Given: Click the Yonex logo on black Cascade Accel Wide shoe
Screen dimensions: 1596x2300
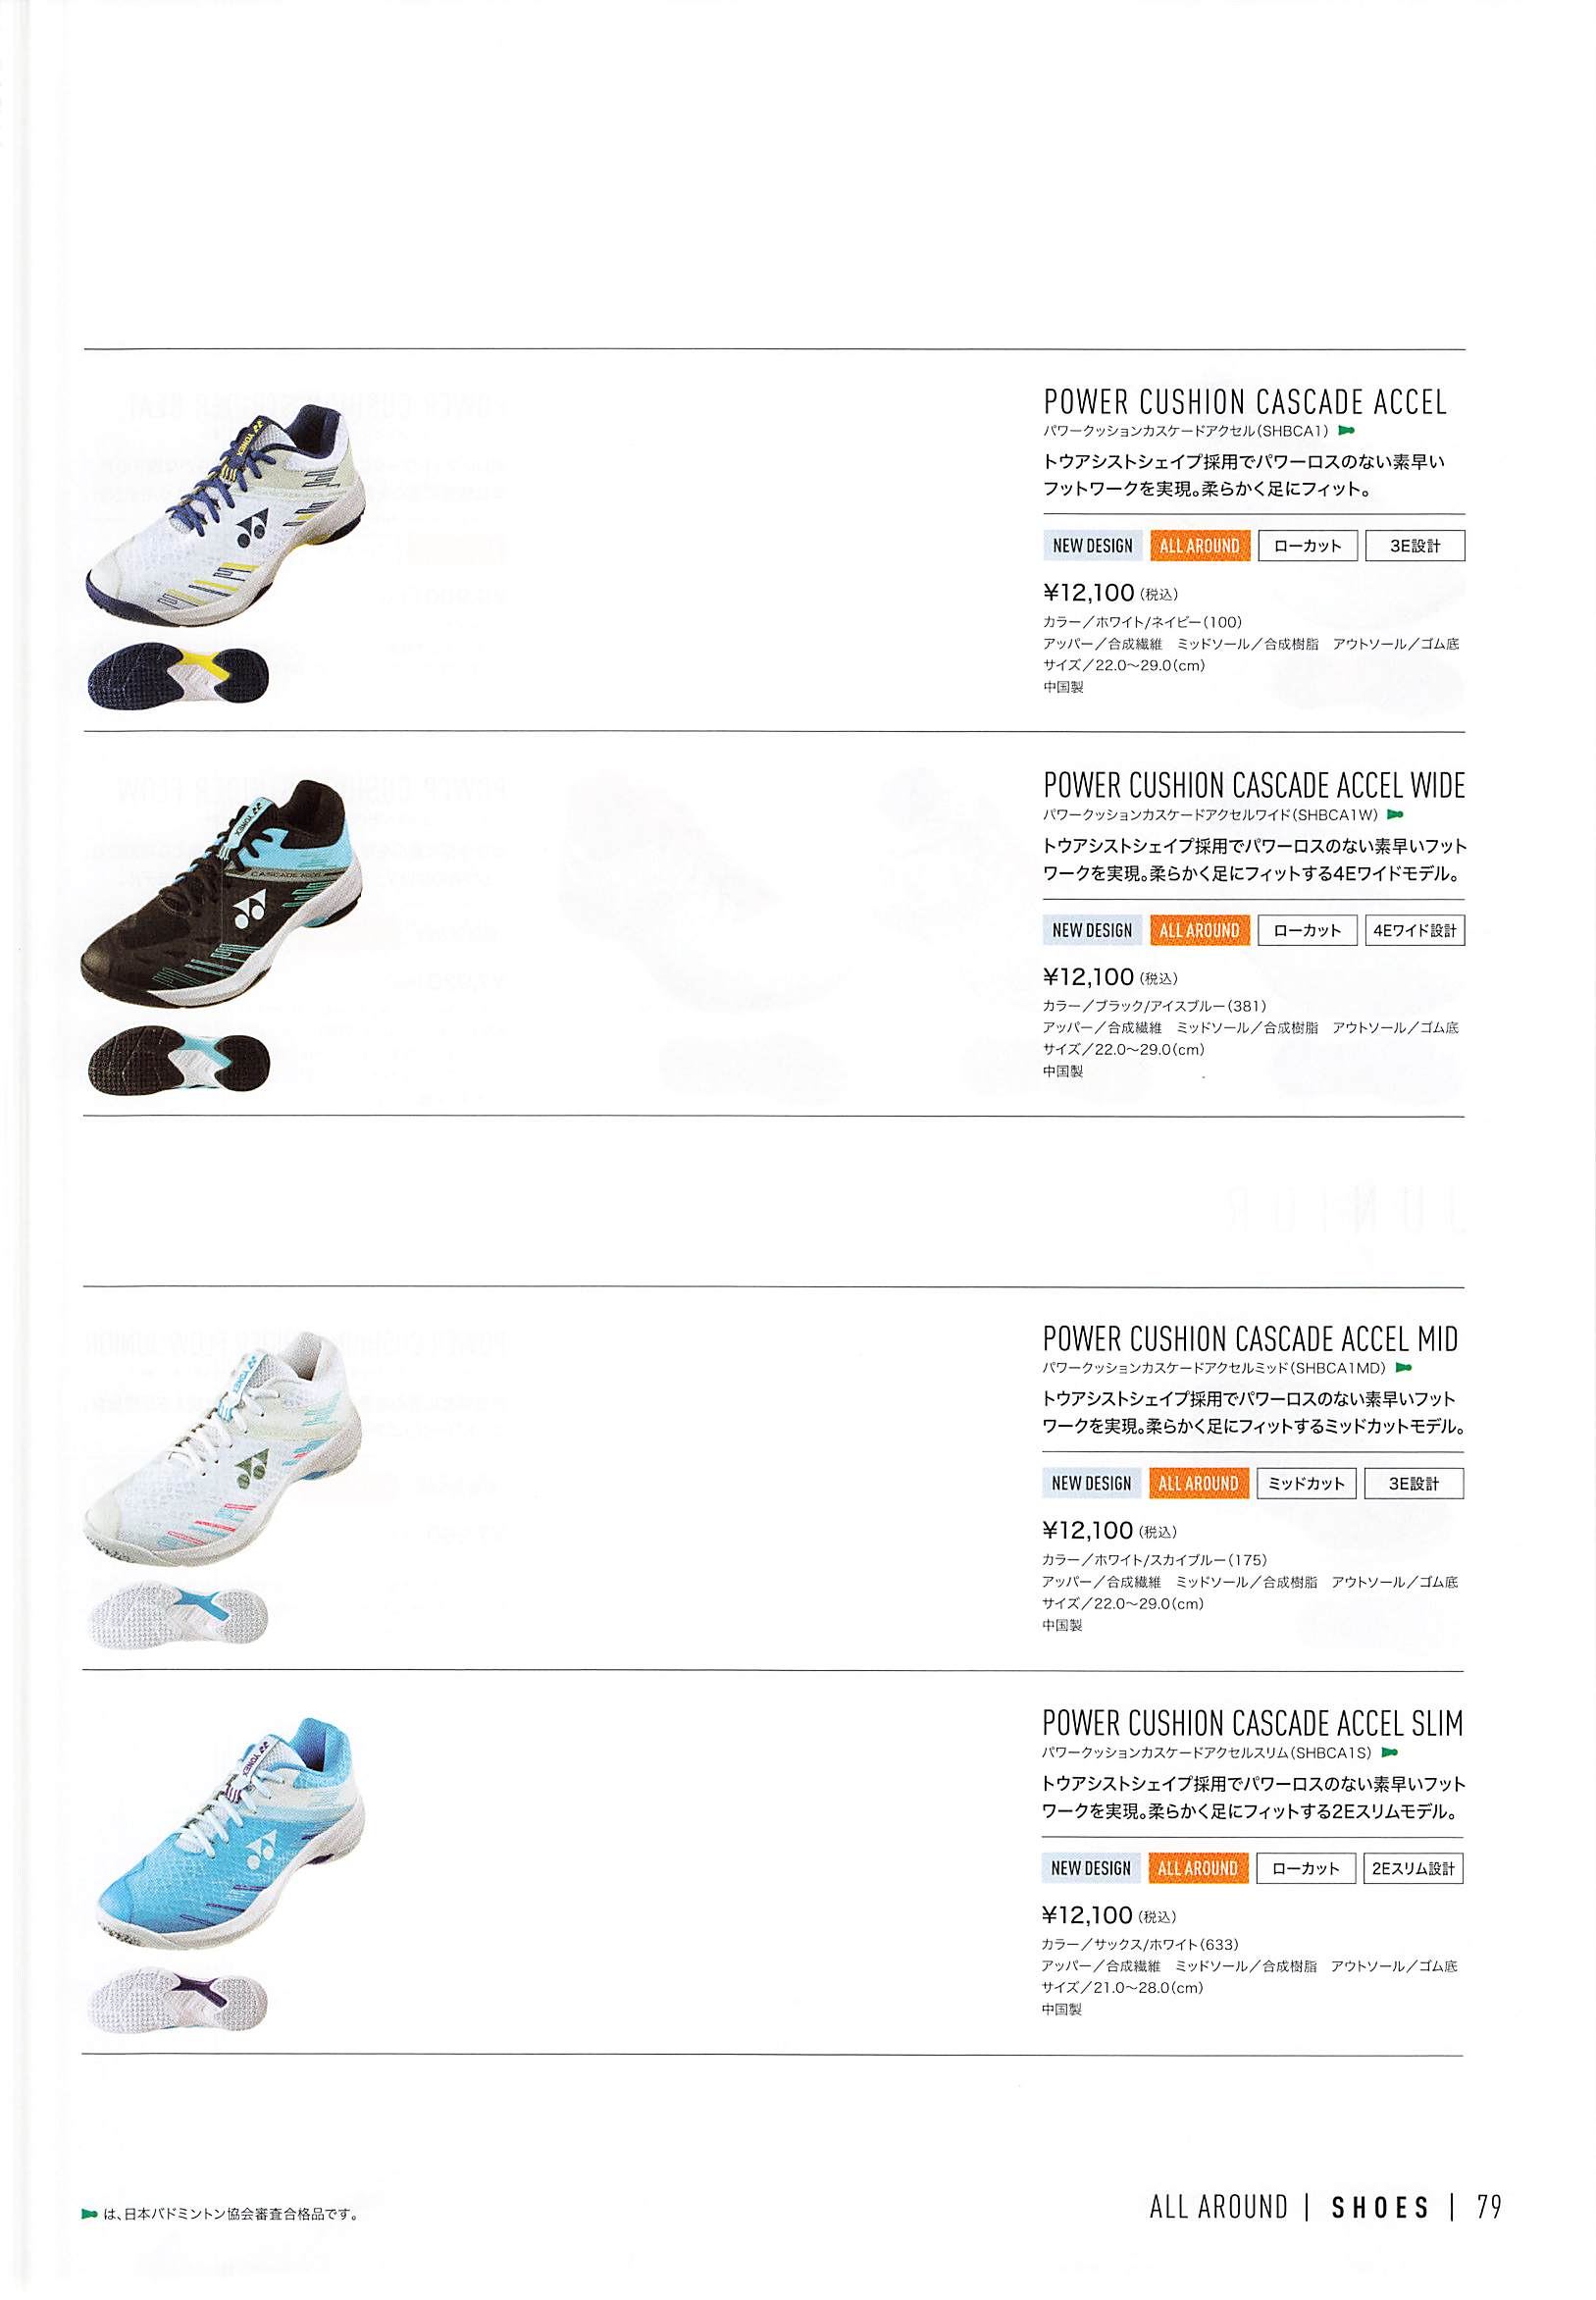Looking at the screenshot, I should (x=248, y=911).
